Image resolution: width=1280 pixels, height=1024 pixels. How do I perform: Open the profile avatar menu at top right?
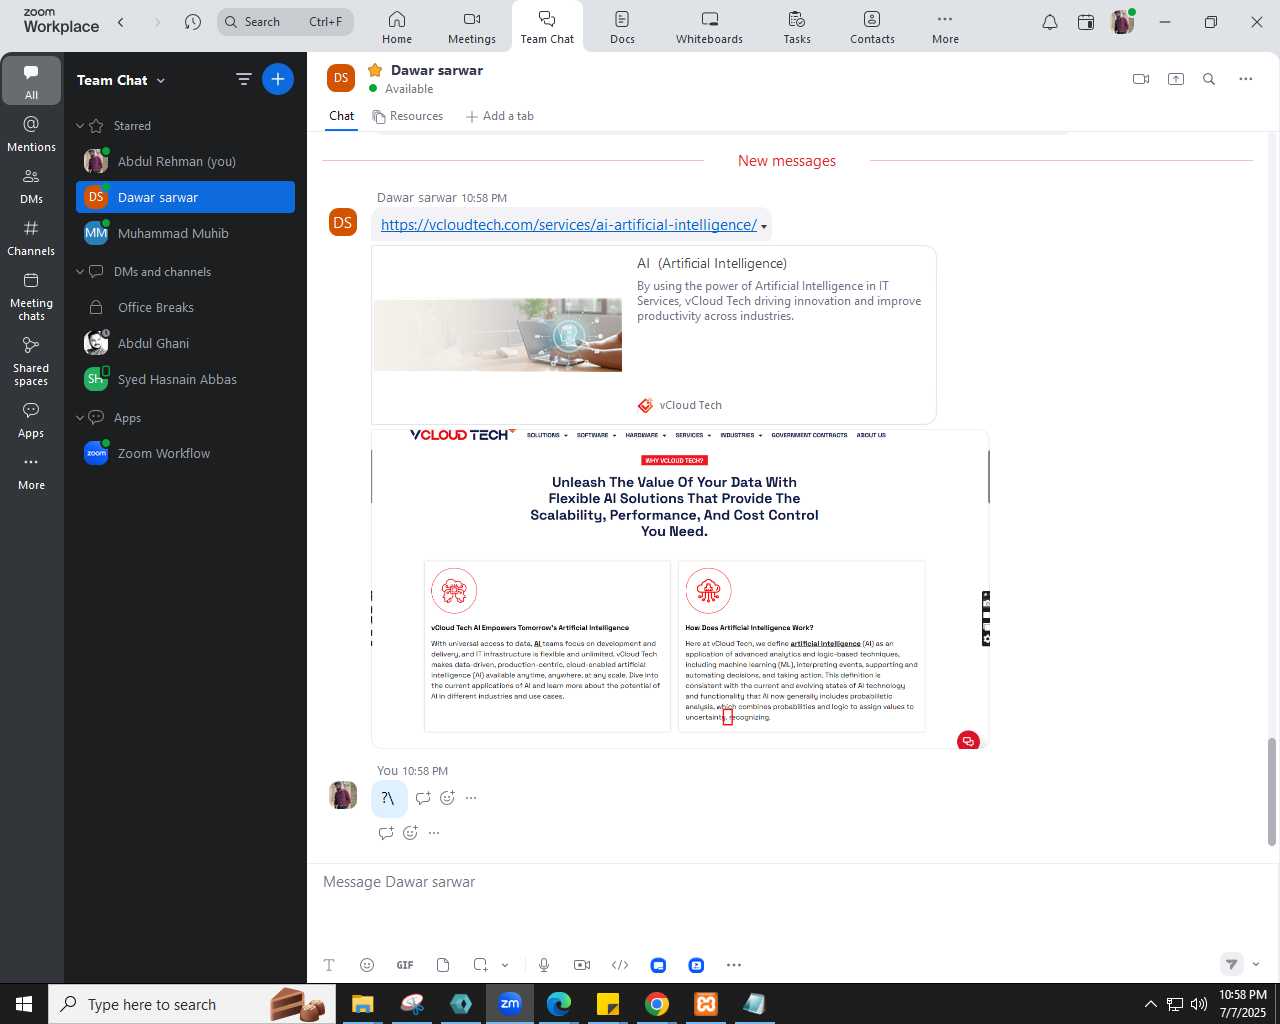click(1122, 22)
